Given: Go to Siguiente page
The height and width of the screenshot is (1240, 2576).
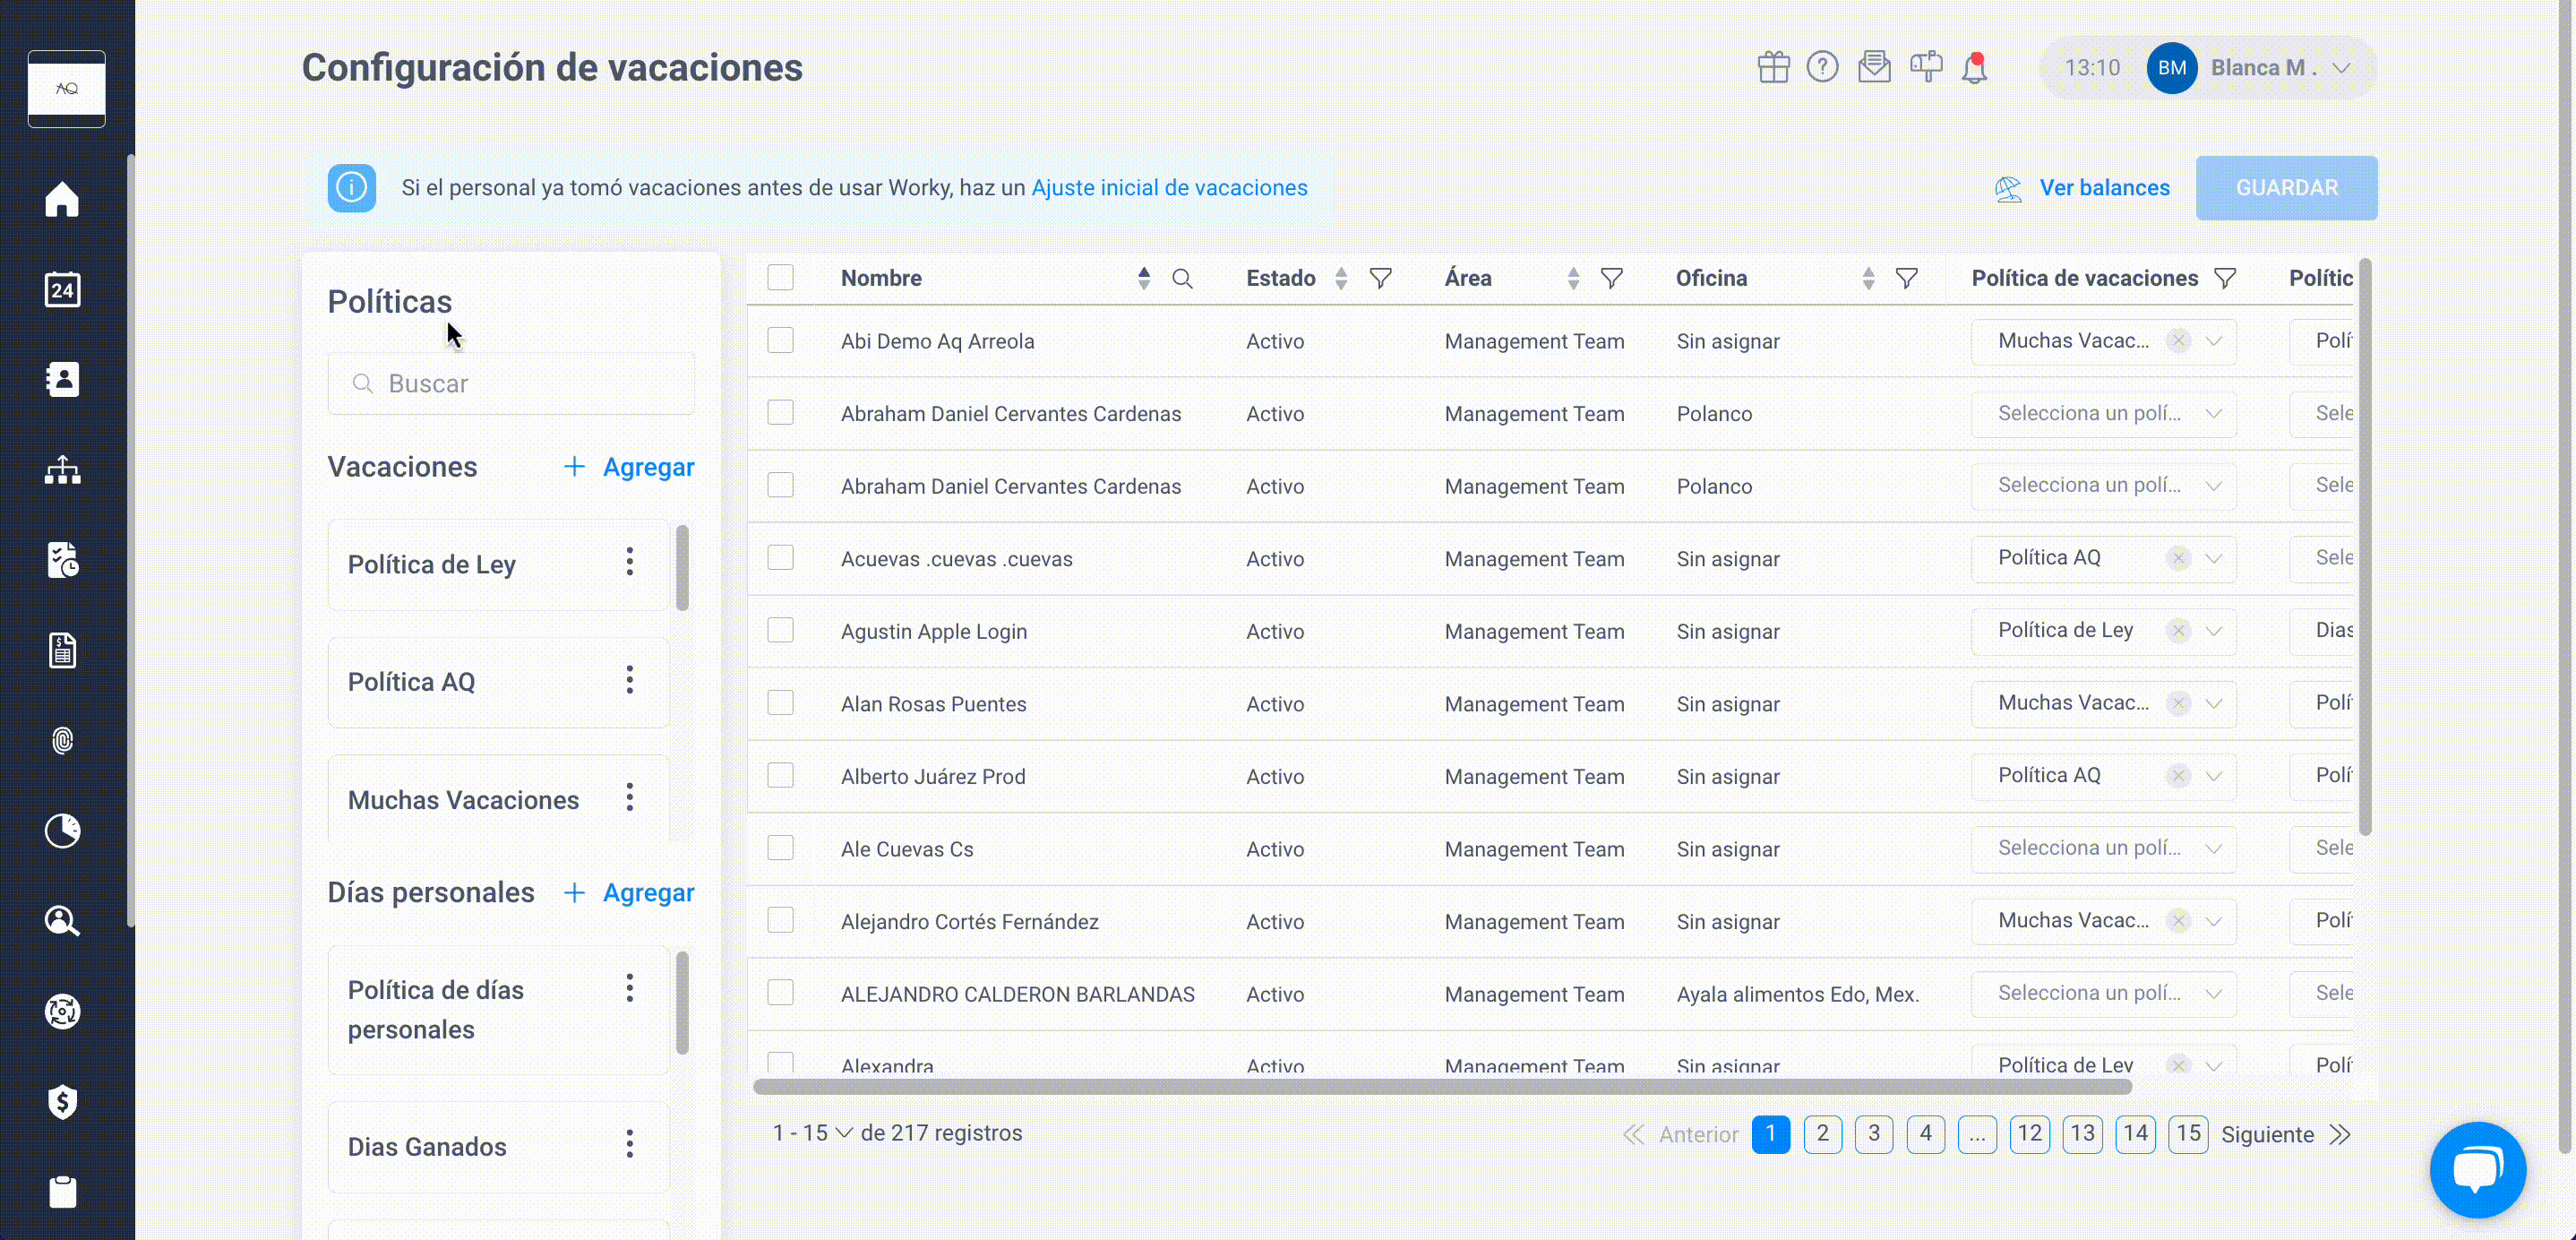Looking at the screenshot, I should coord(2285,1134).
